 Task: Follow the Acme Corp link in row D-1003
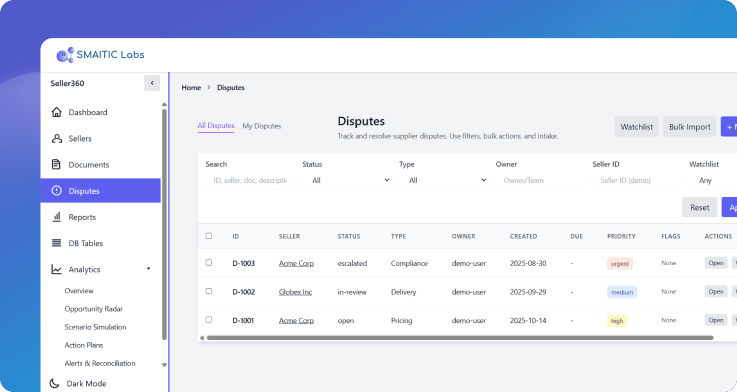coord(296,263)
